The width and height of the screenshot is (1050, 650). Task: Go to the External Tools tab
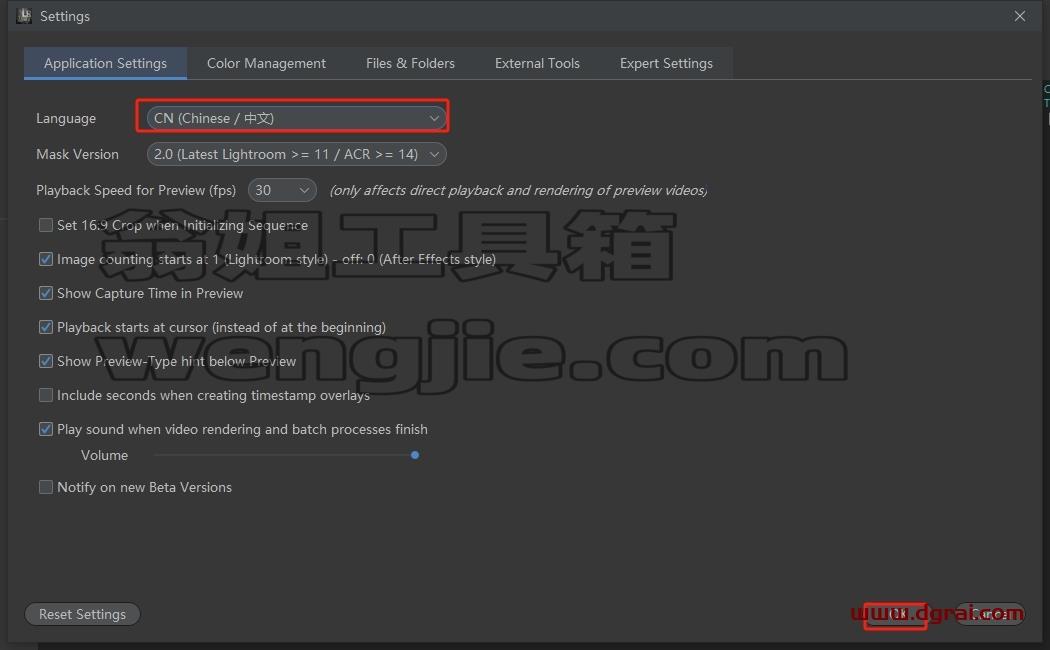(537, 63)
